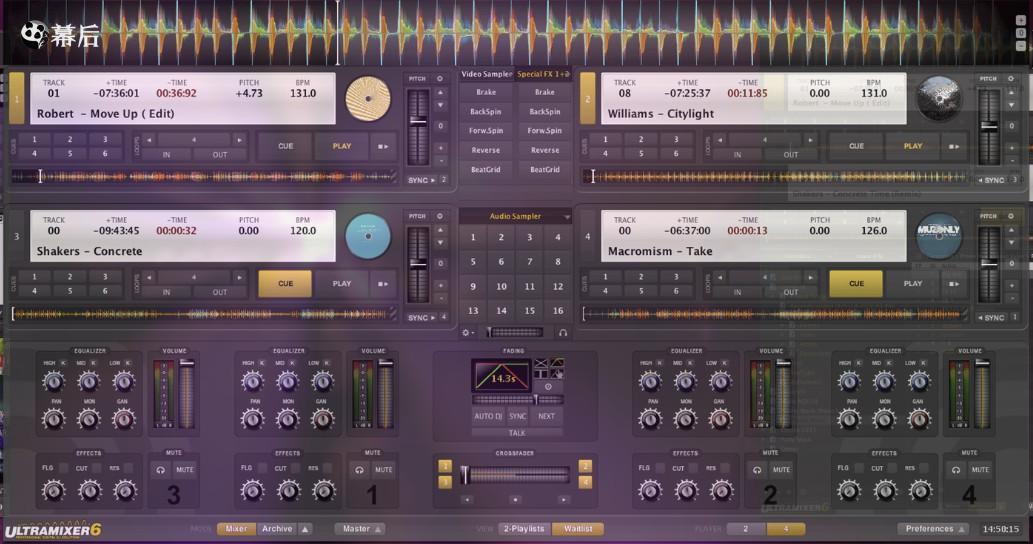Mute channel 3
1033x544 pixels.
point(184,470)
